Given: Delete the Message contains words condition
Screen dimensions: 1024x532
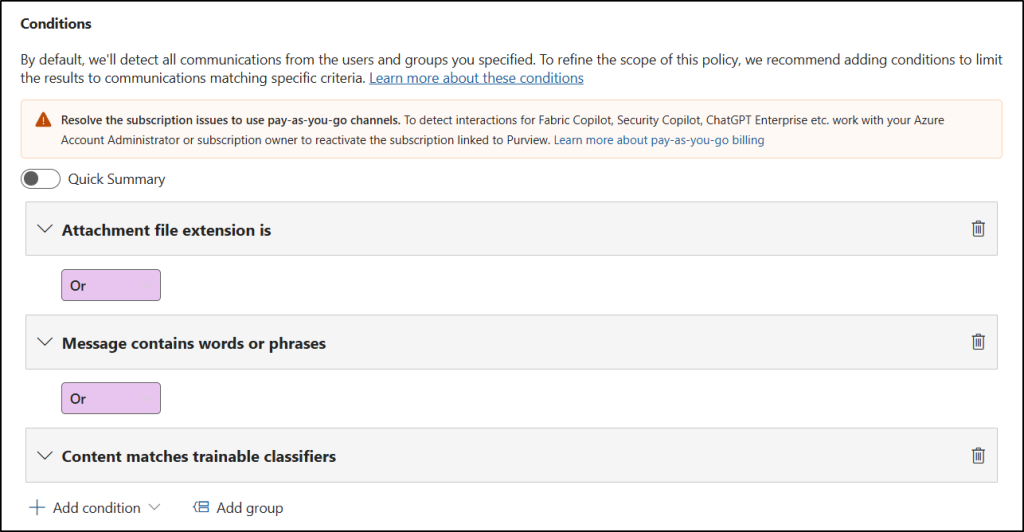Looking at the screenshot, I should (978, 342).
